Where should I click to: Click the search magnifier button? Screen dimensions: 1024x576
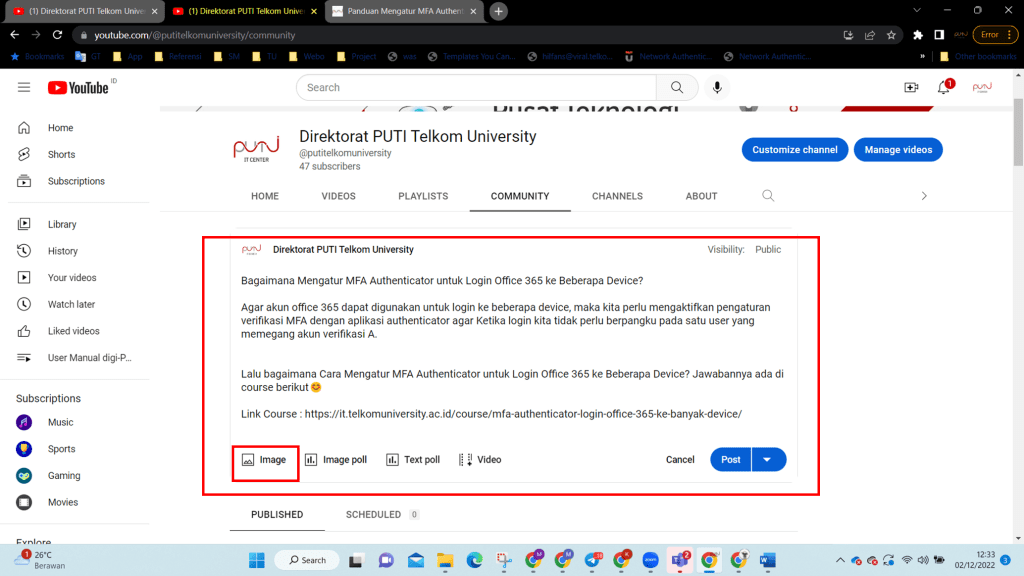677,87
